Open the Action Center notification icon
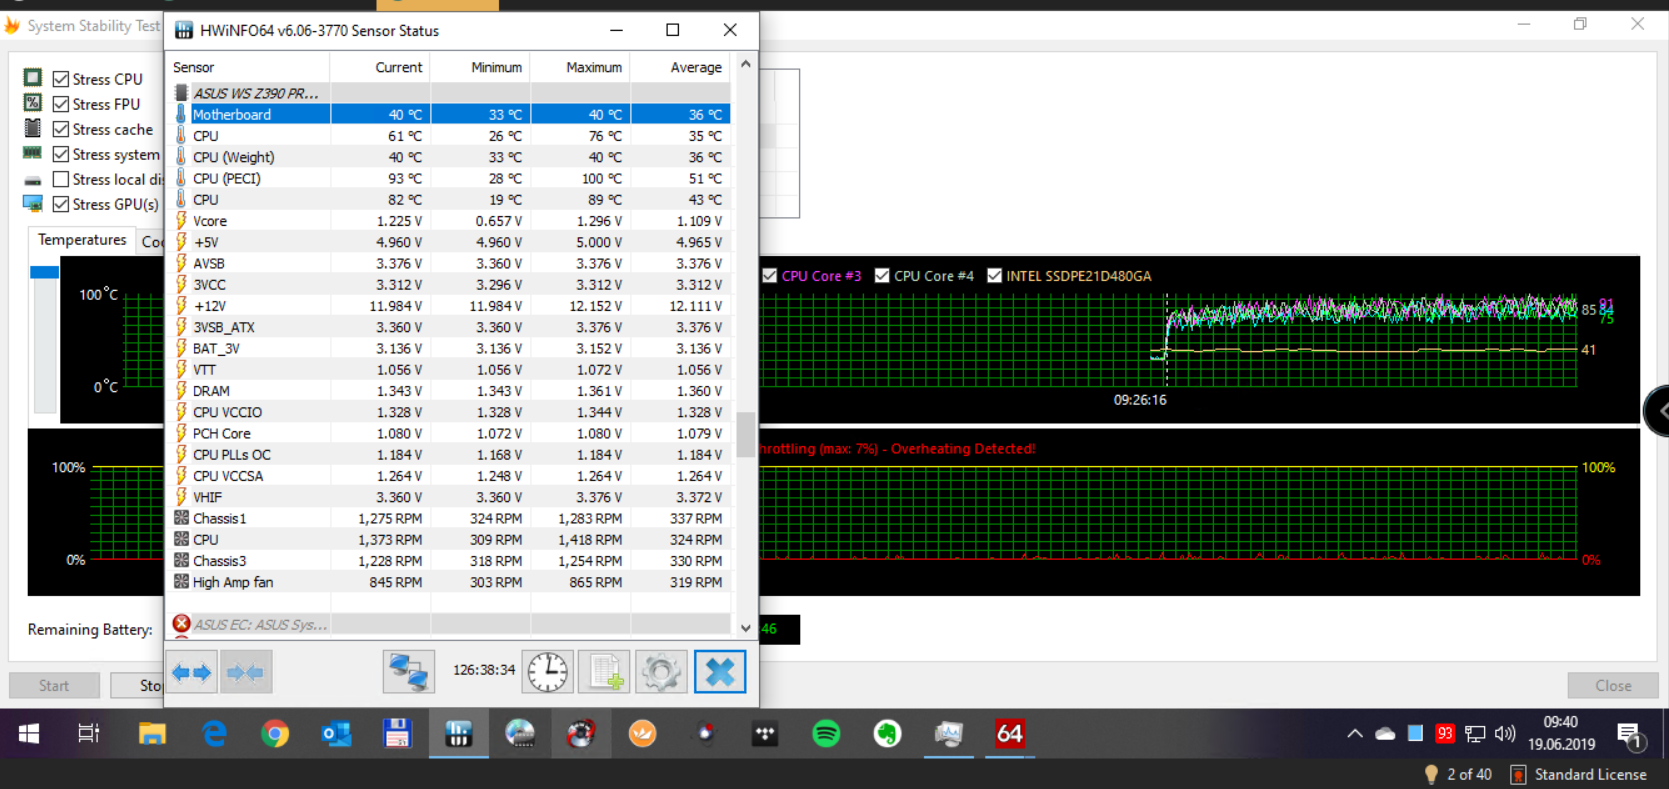The height and width of the screenshot is (789, 1669). [1630, 736]
